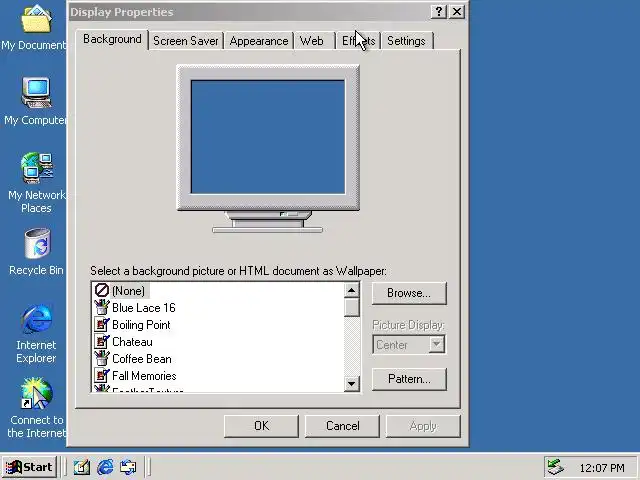This screenshot has width=640, height=480.
Task: Launch Internet Explorer from quick launch bar
Action: [x=105, y=467]
